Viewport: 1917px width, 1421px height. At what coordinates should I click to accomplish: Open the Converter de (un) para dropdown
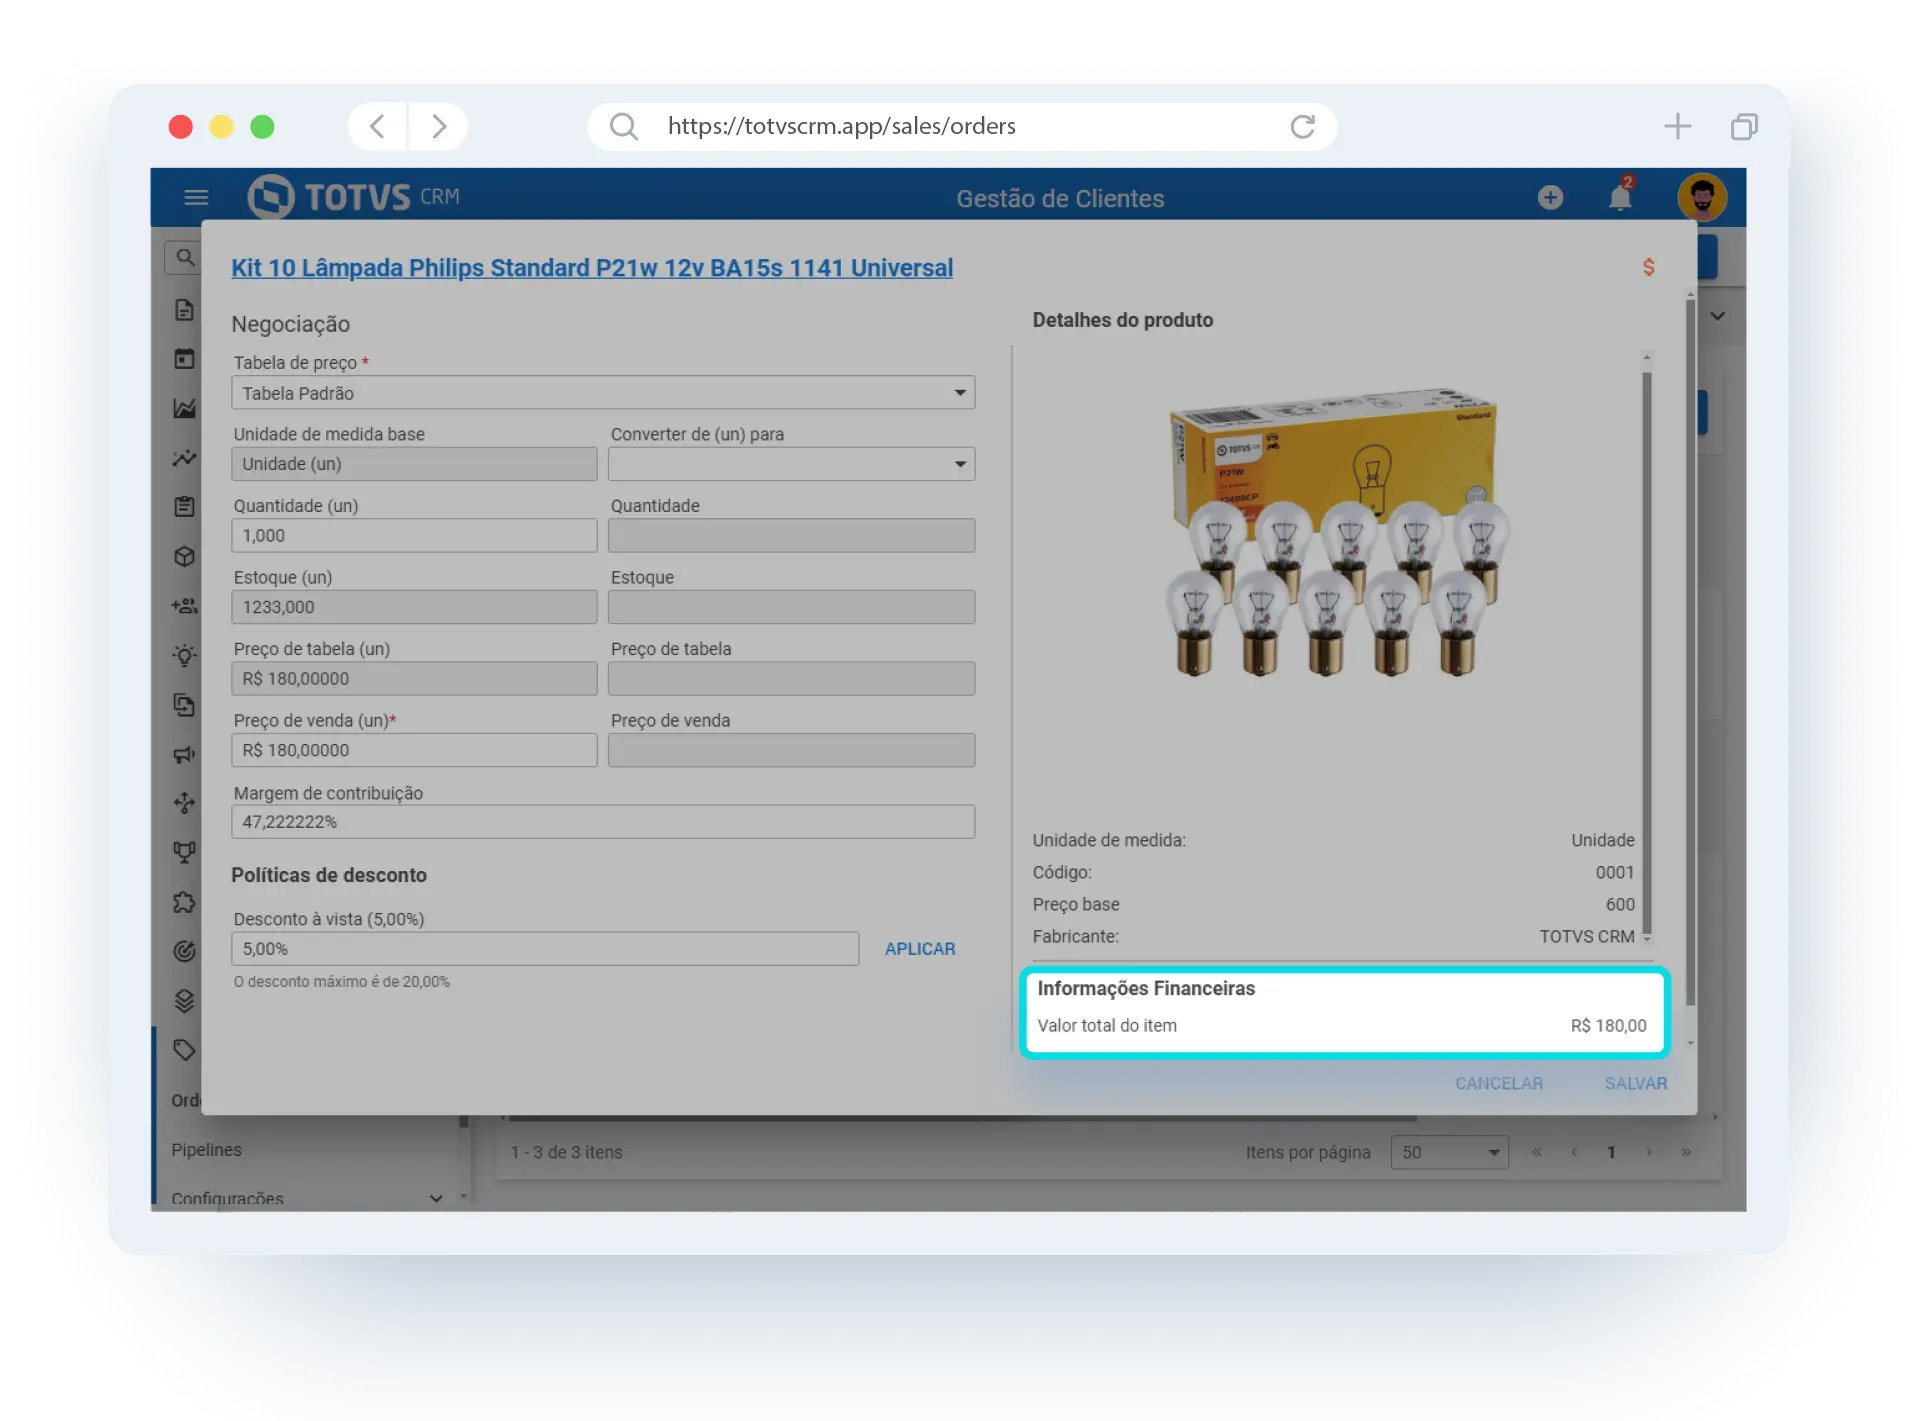tap(791, 463)
